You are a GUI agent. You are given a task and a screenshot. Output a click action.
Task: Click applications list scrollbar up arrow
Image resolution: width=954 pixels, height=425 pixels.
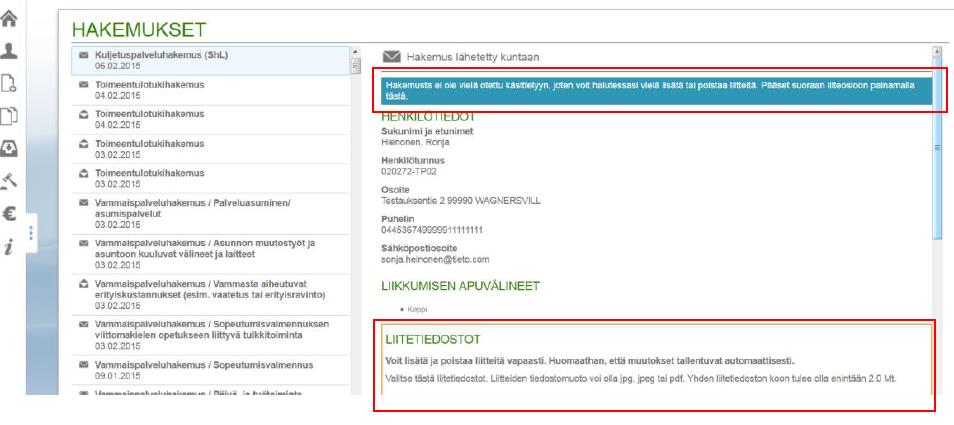pos(356,52)
